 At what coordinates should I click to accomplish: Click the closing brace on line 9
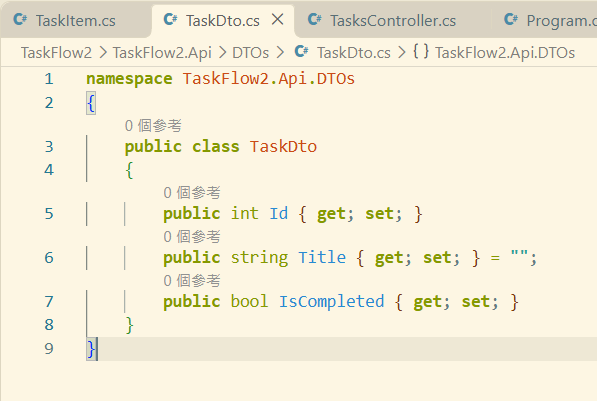pyautogui.click(x=91, y=349)
